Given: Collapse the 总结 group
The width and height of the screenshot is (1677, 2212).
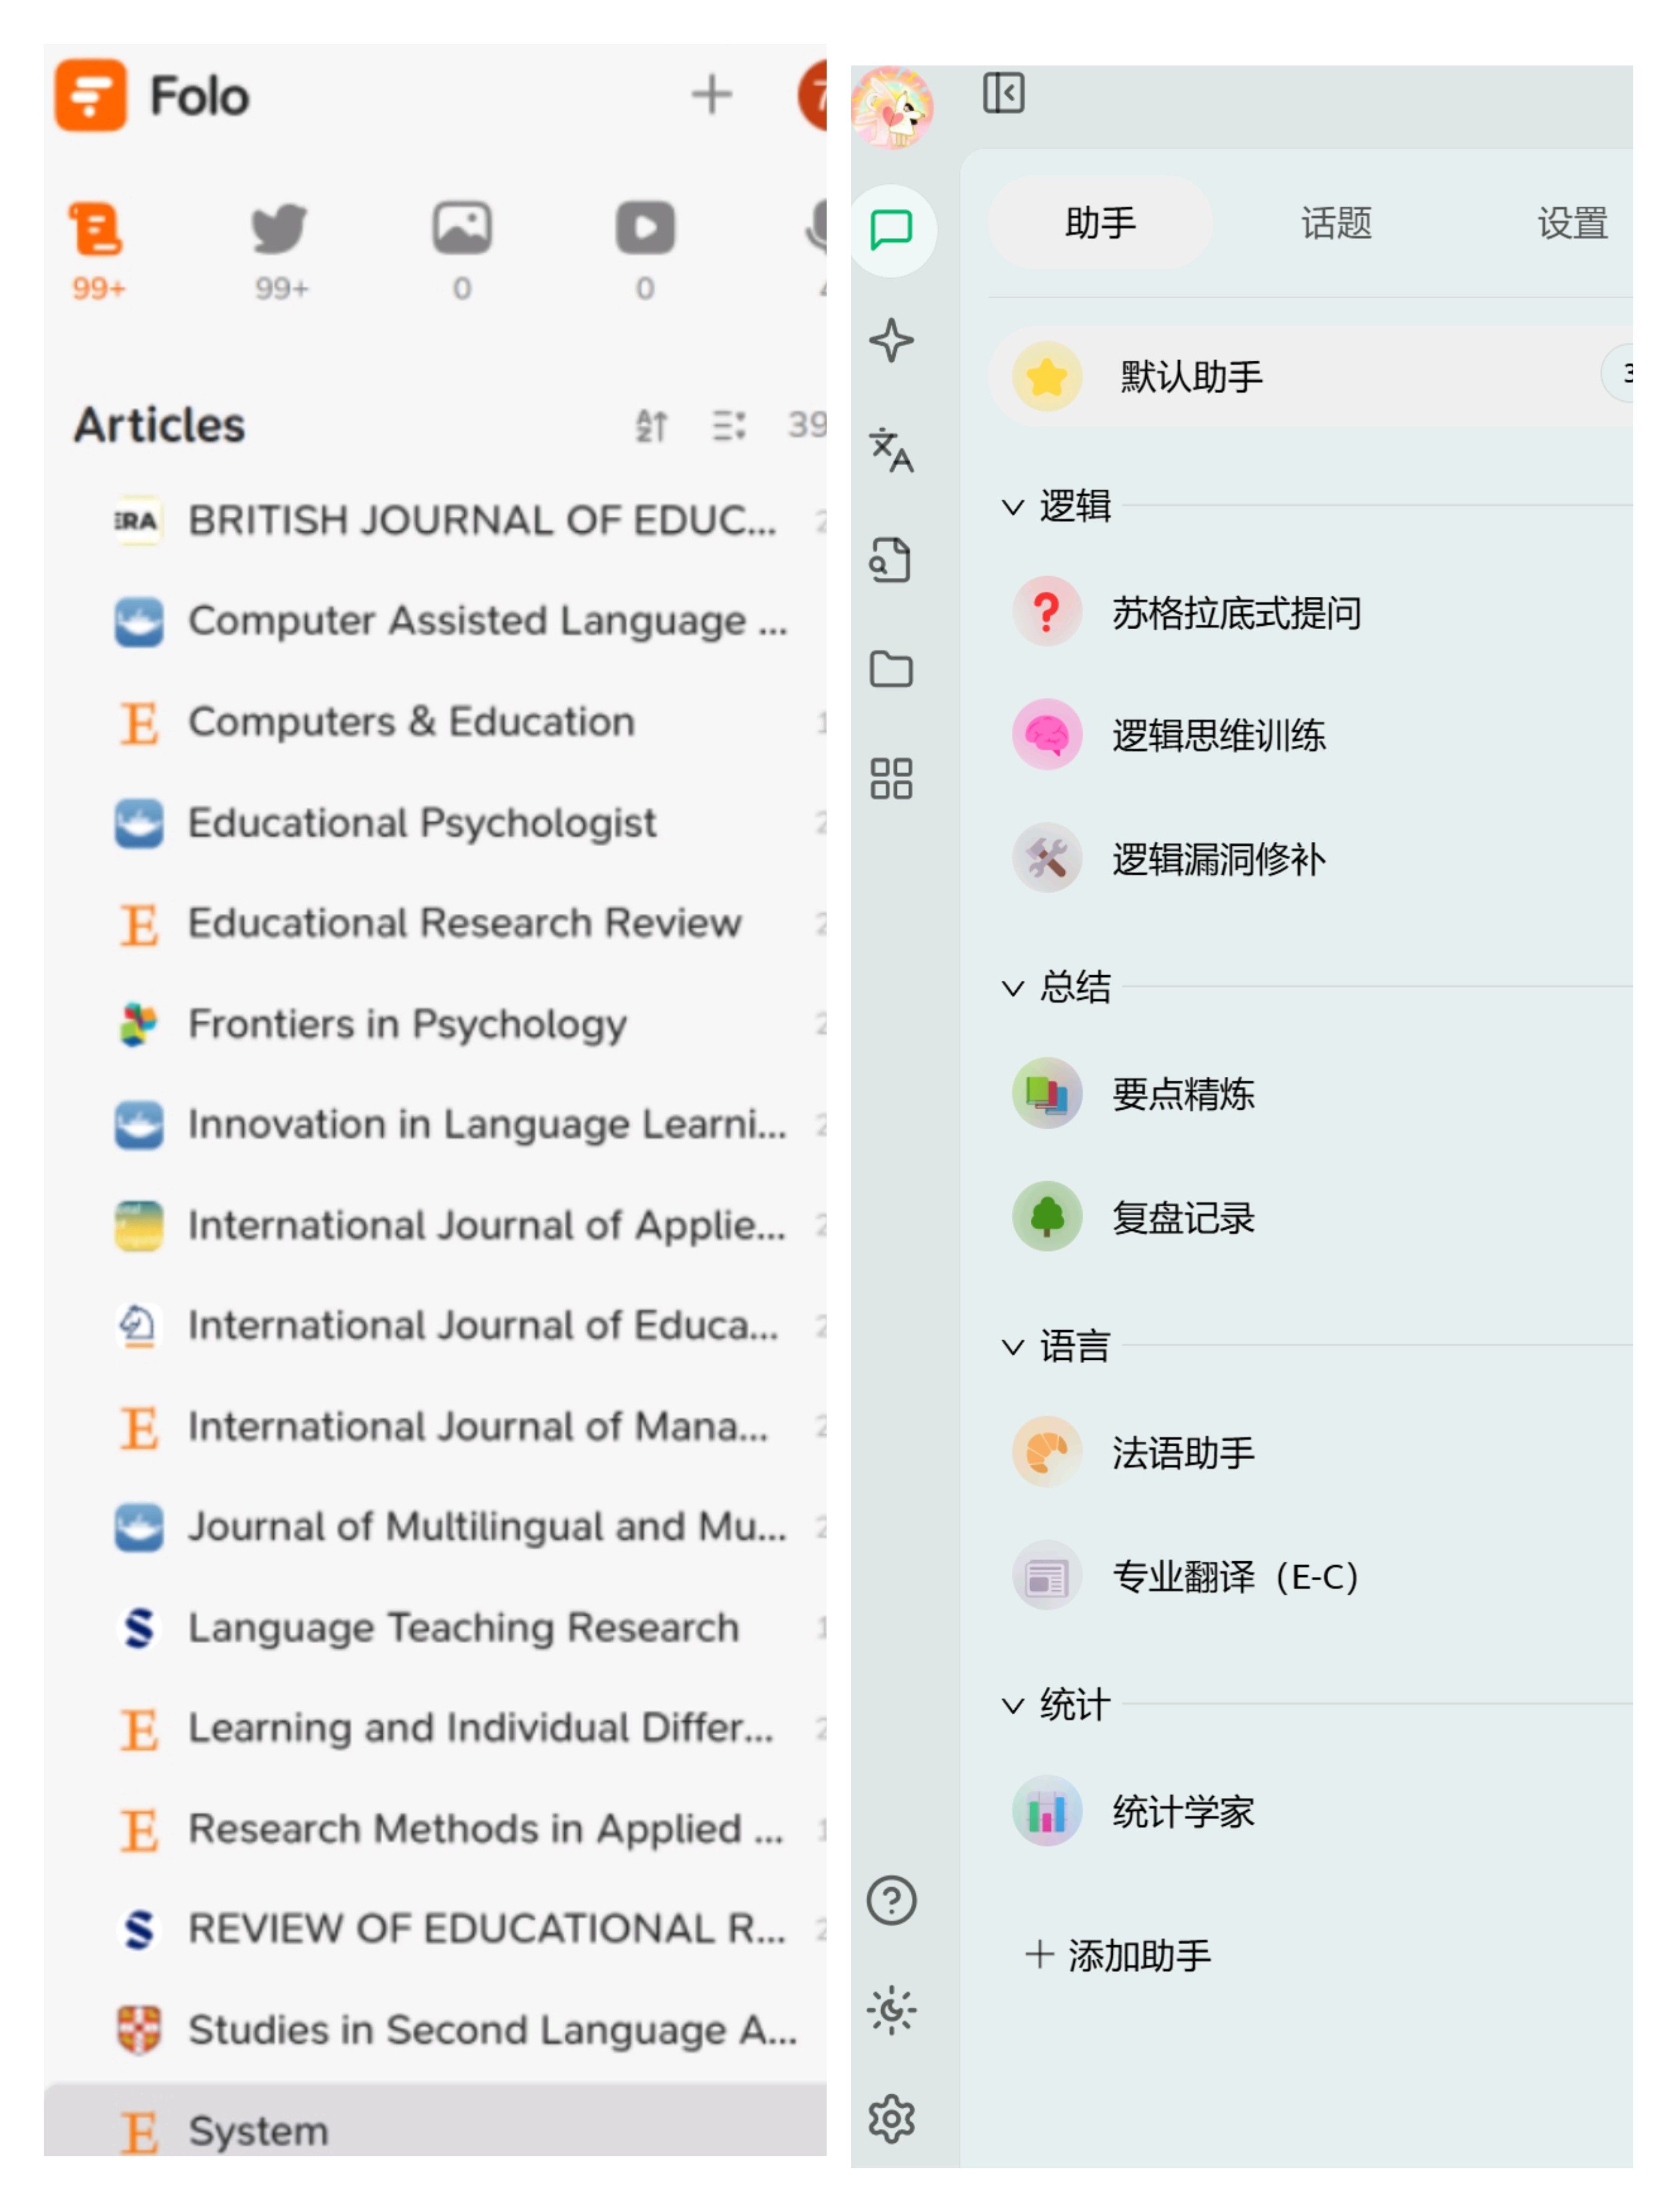Looking at the screenshot, I should pos(1013,988).
